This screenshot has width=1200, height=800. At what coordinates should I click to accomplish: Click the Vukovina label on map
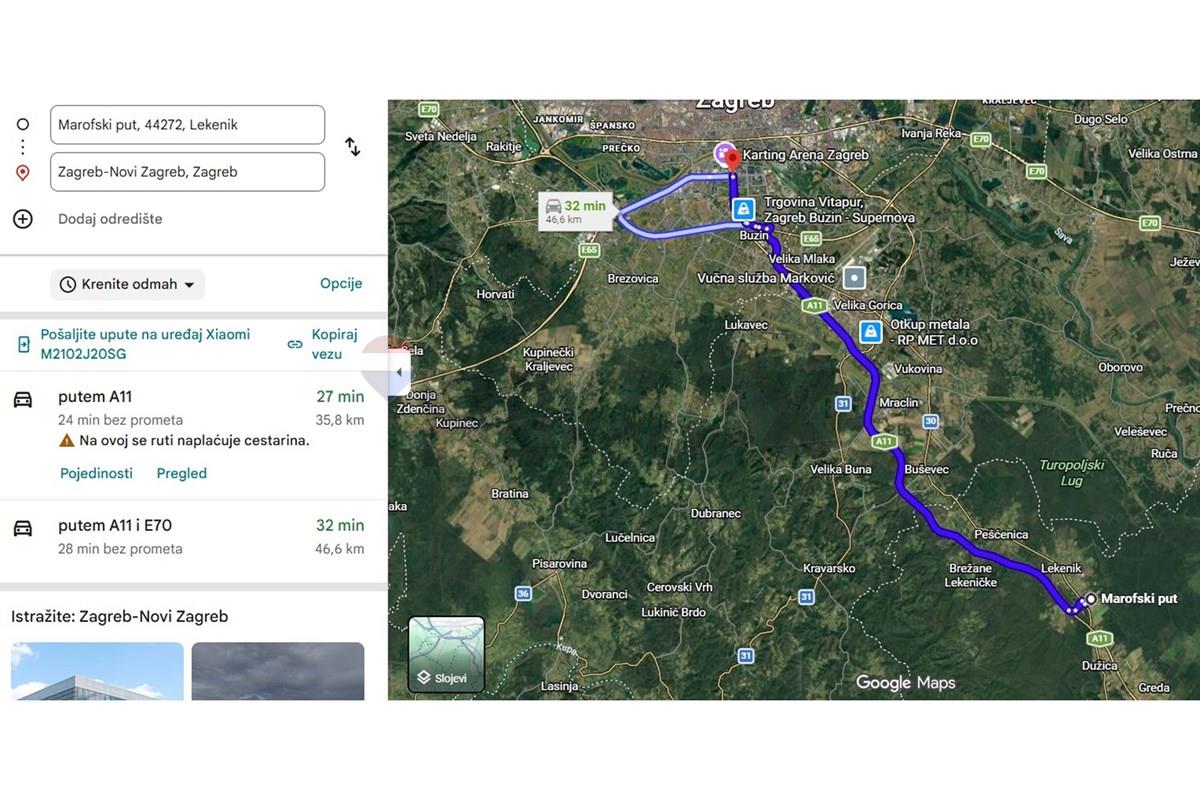pos(918,369)
